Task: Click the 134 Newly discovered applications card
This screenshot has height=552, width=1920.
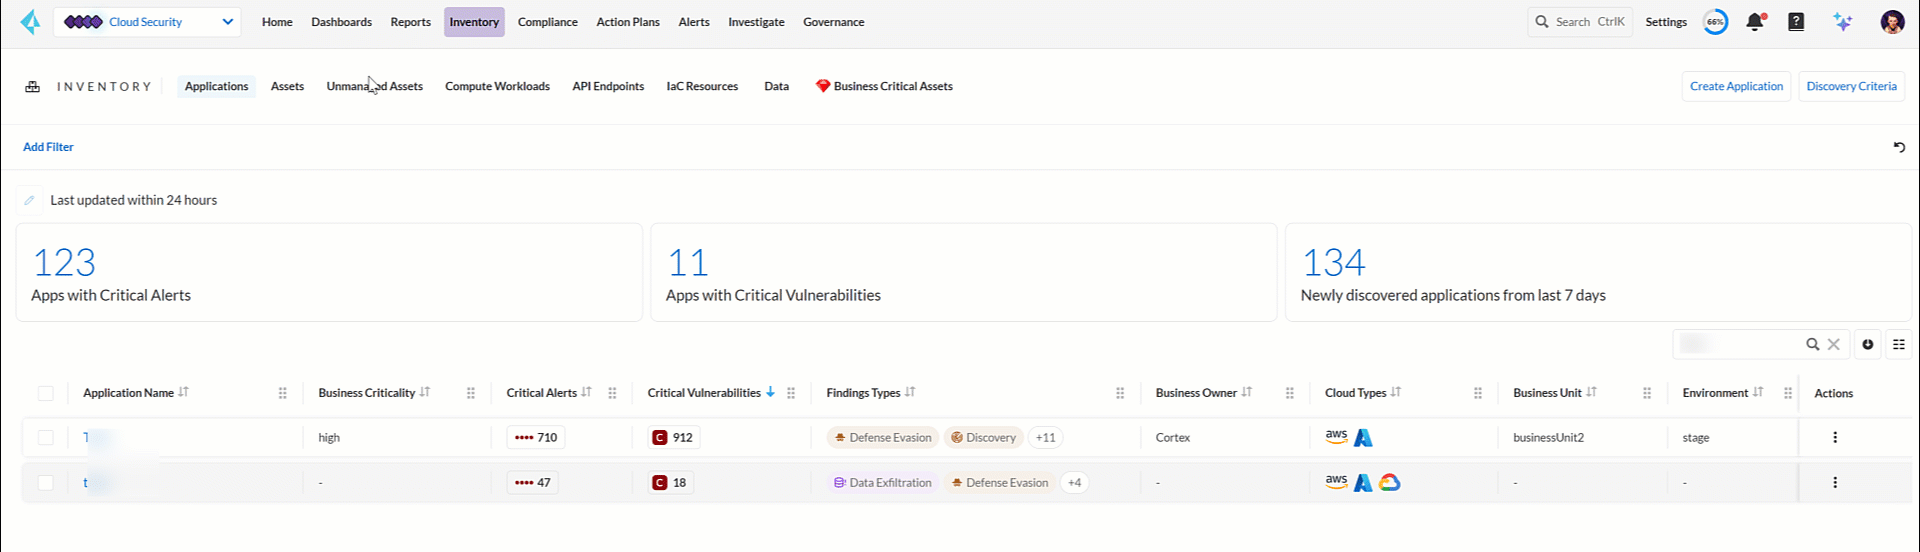Action: coord(1598,272)
